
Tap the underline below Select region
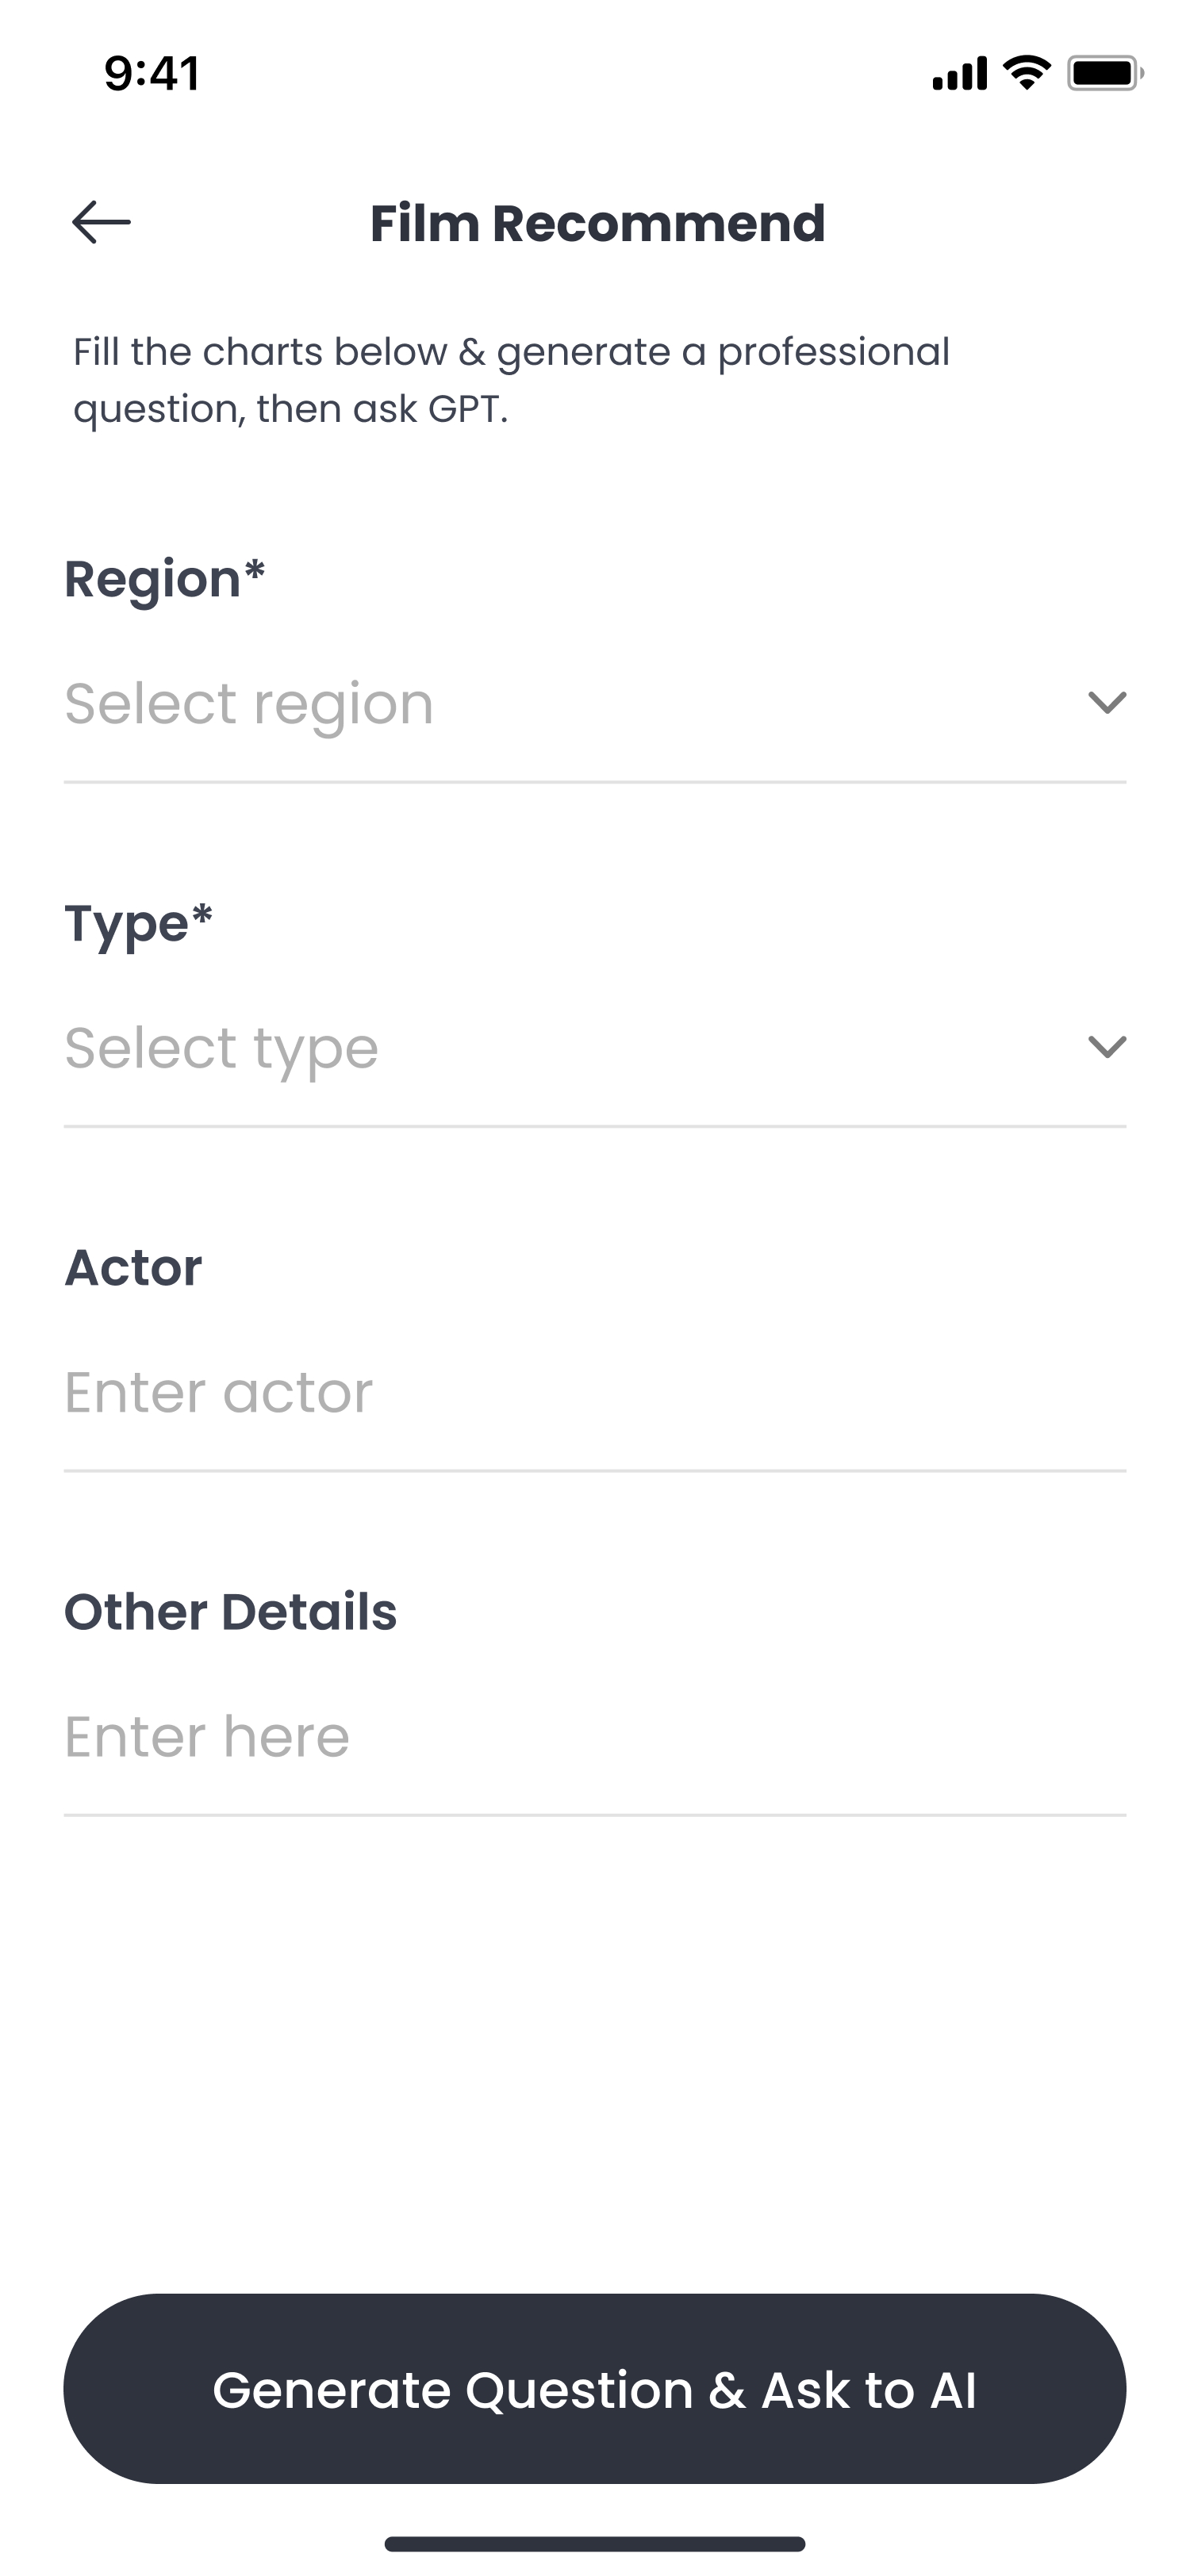click(594, 782)
